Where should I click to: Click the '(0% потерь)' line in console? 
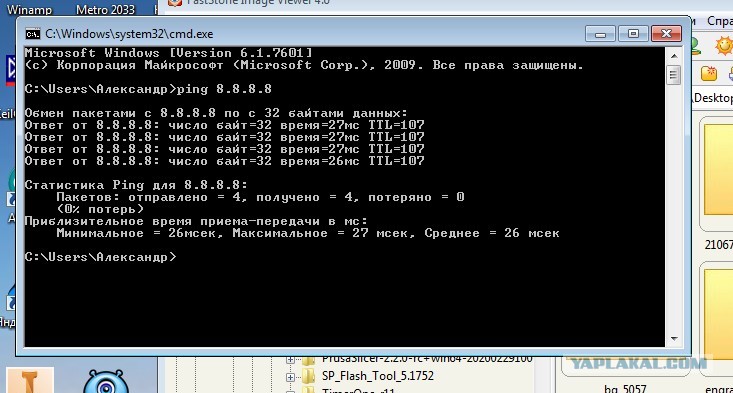pos(100,209)
